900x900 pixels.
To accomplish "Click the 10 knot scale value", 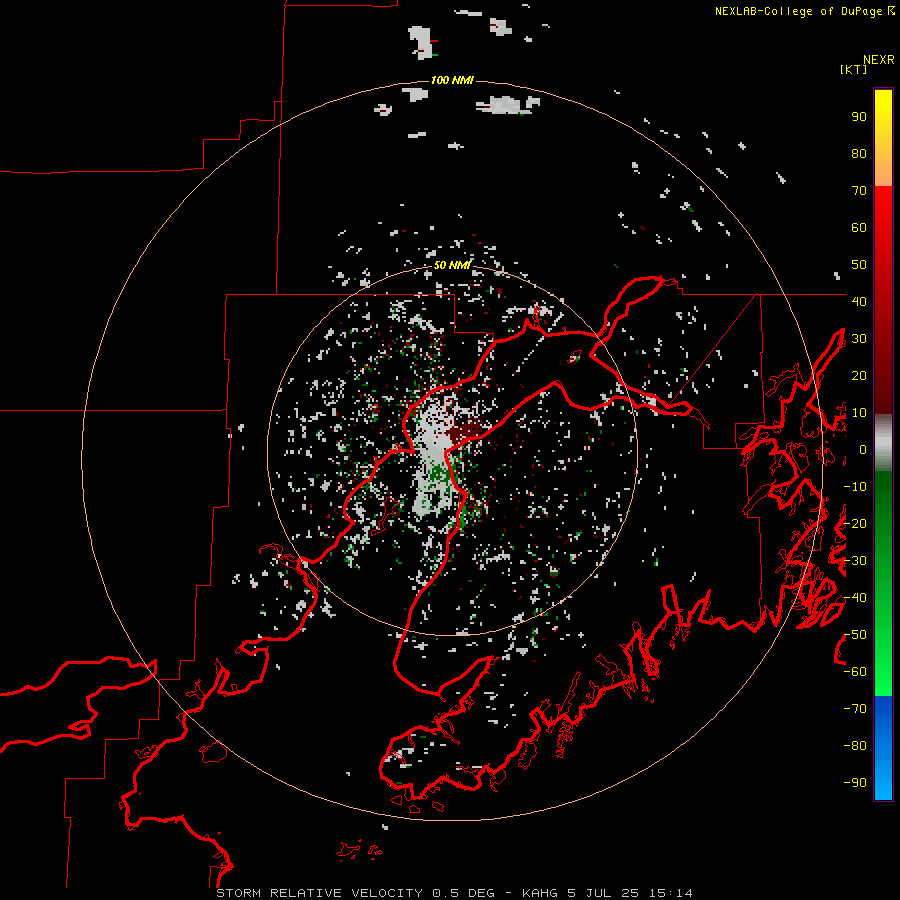I will pyautogui.click(x=859, y=413).
